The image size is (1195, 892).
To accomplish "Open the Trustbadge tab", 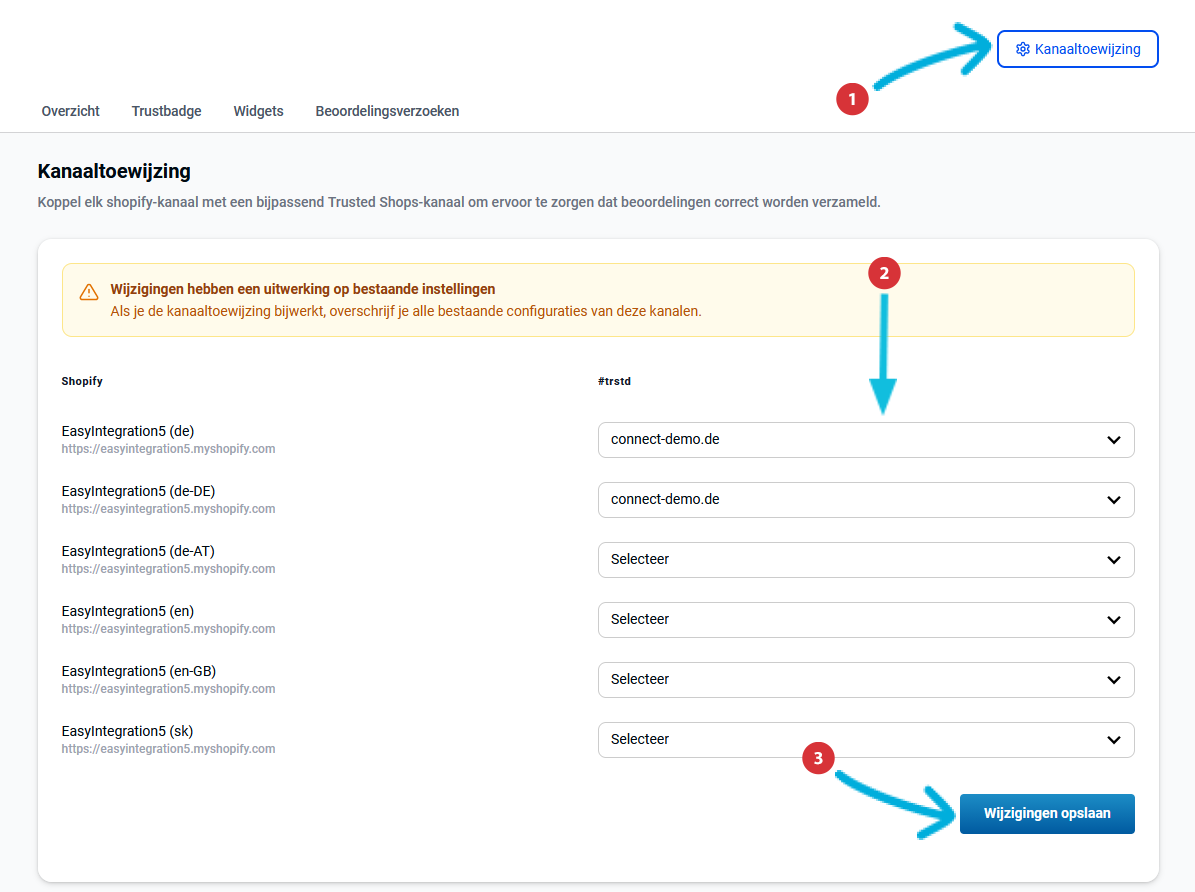I will tap(167, 111).
